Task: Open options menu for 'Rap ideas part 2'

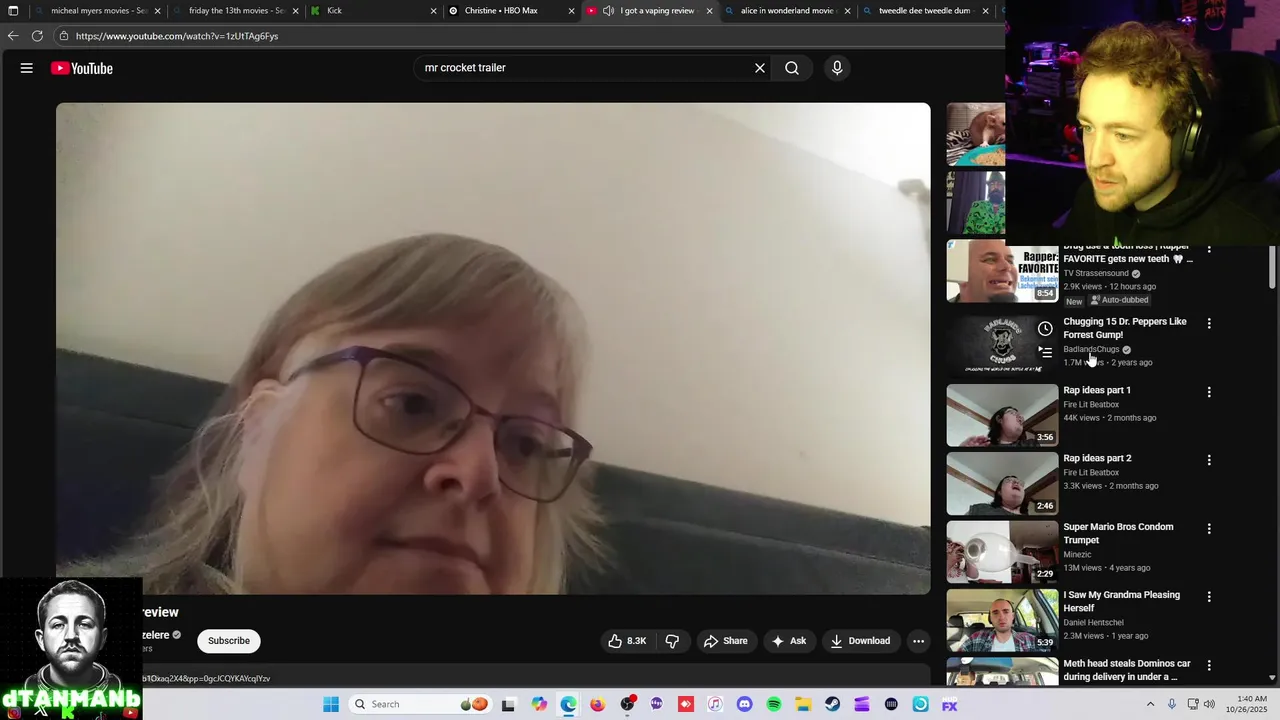Action: [x=1209, y=460]
